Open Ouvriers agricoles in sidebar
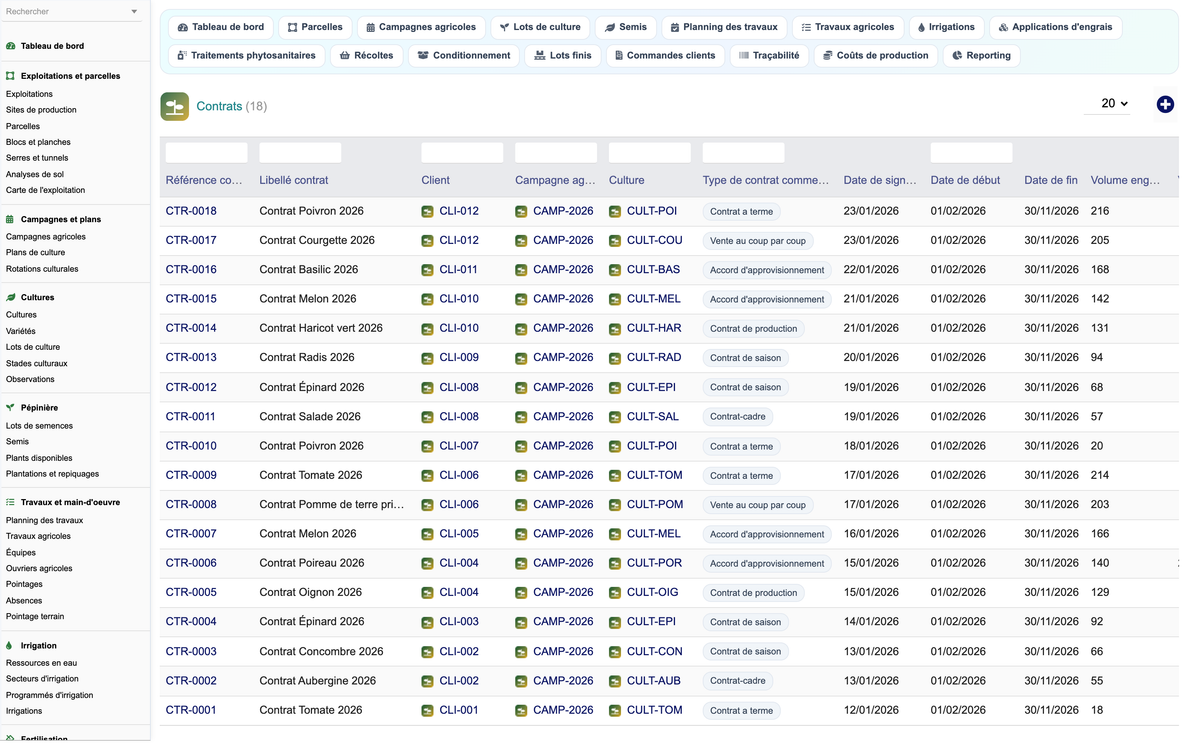This screenshot has width=1200, height=743. [39, 569]
